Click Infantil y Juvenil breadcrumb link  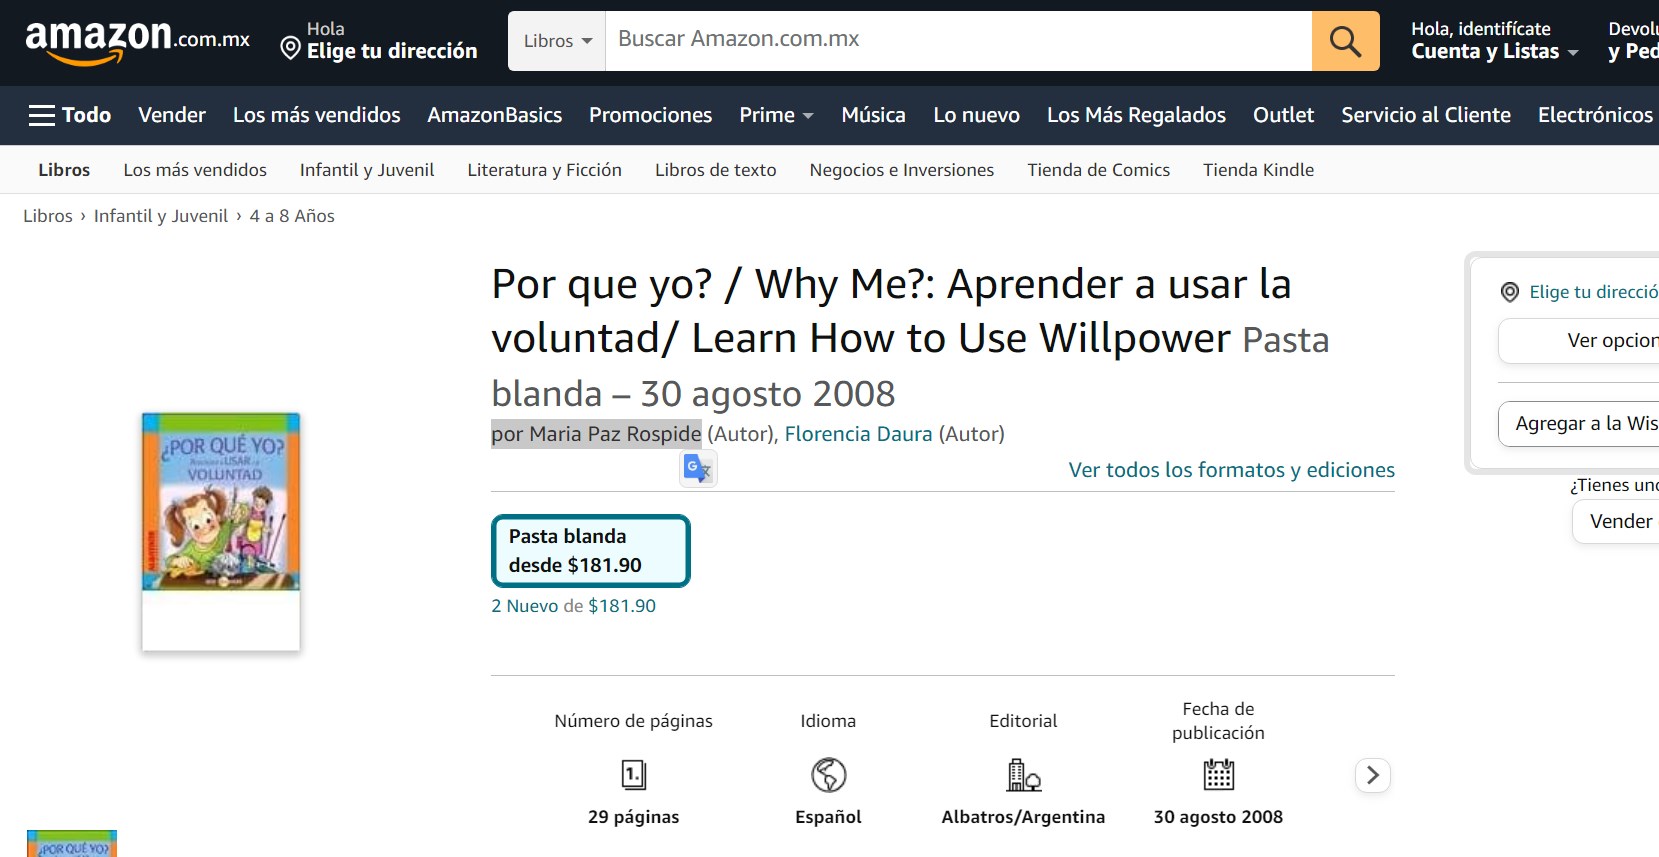coord(161,216)
